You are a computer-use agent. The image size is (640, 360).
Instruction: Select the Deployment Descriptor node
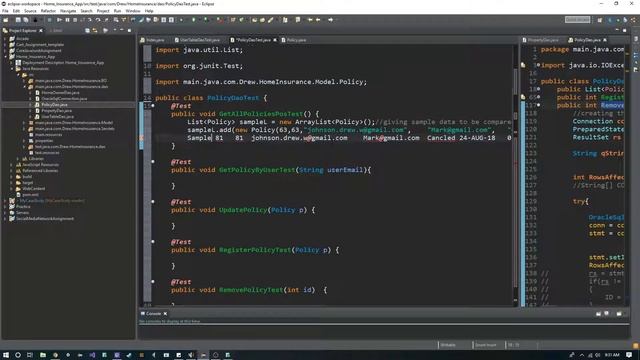coord(63,63)
